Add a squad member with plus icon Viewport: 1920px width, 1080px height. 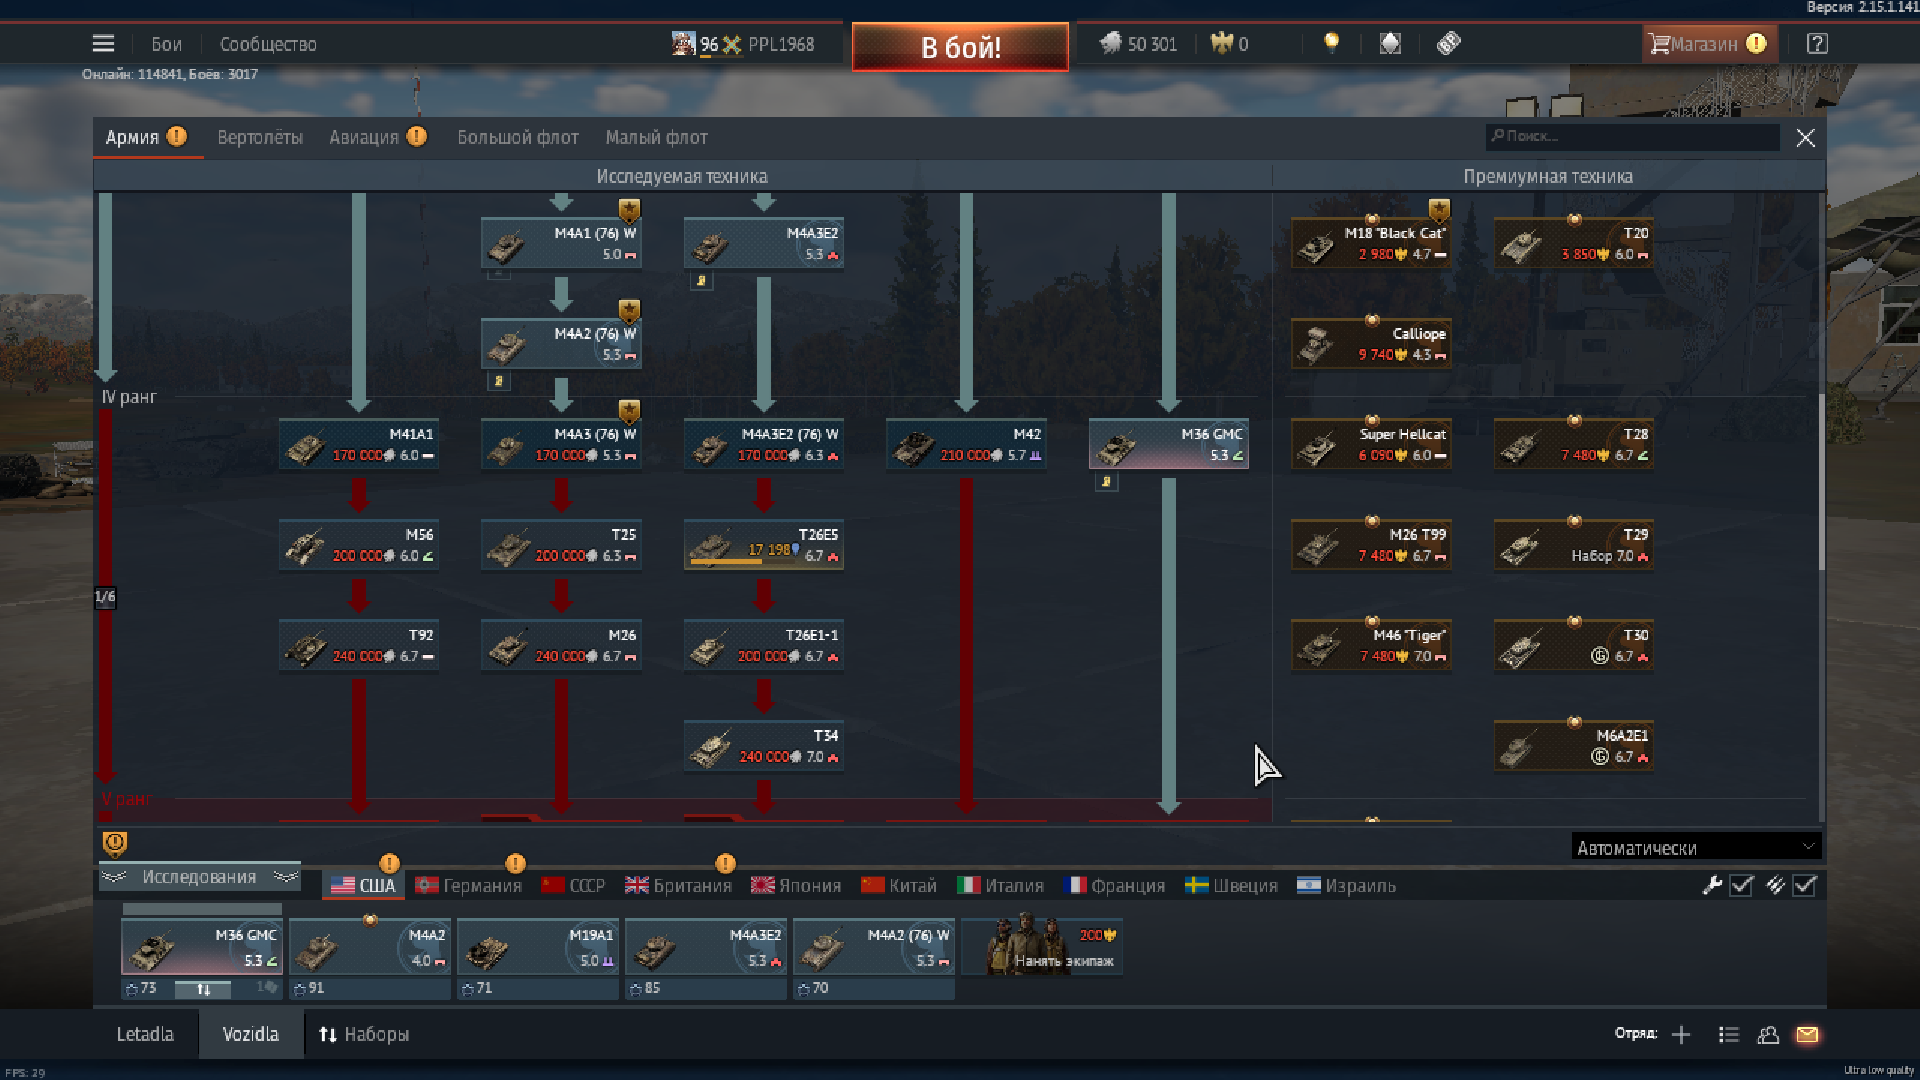1681,1035
